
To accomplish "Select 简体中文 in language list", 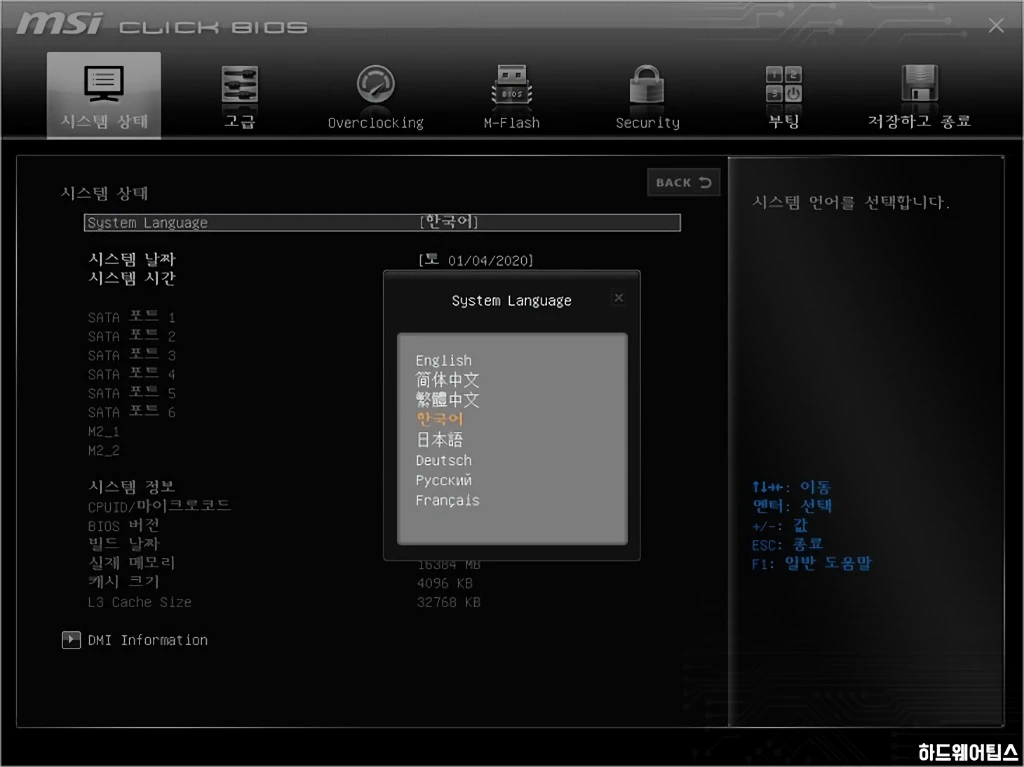I will pyautogui.click(x=447, y=380).
